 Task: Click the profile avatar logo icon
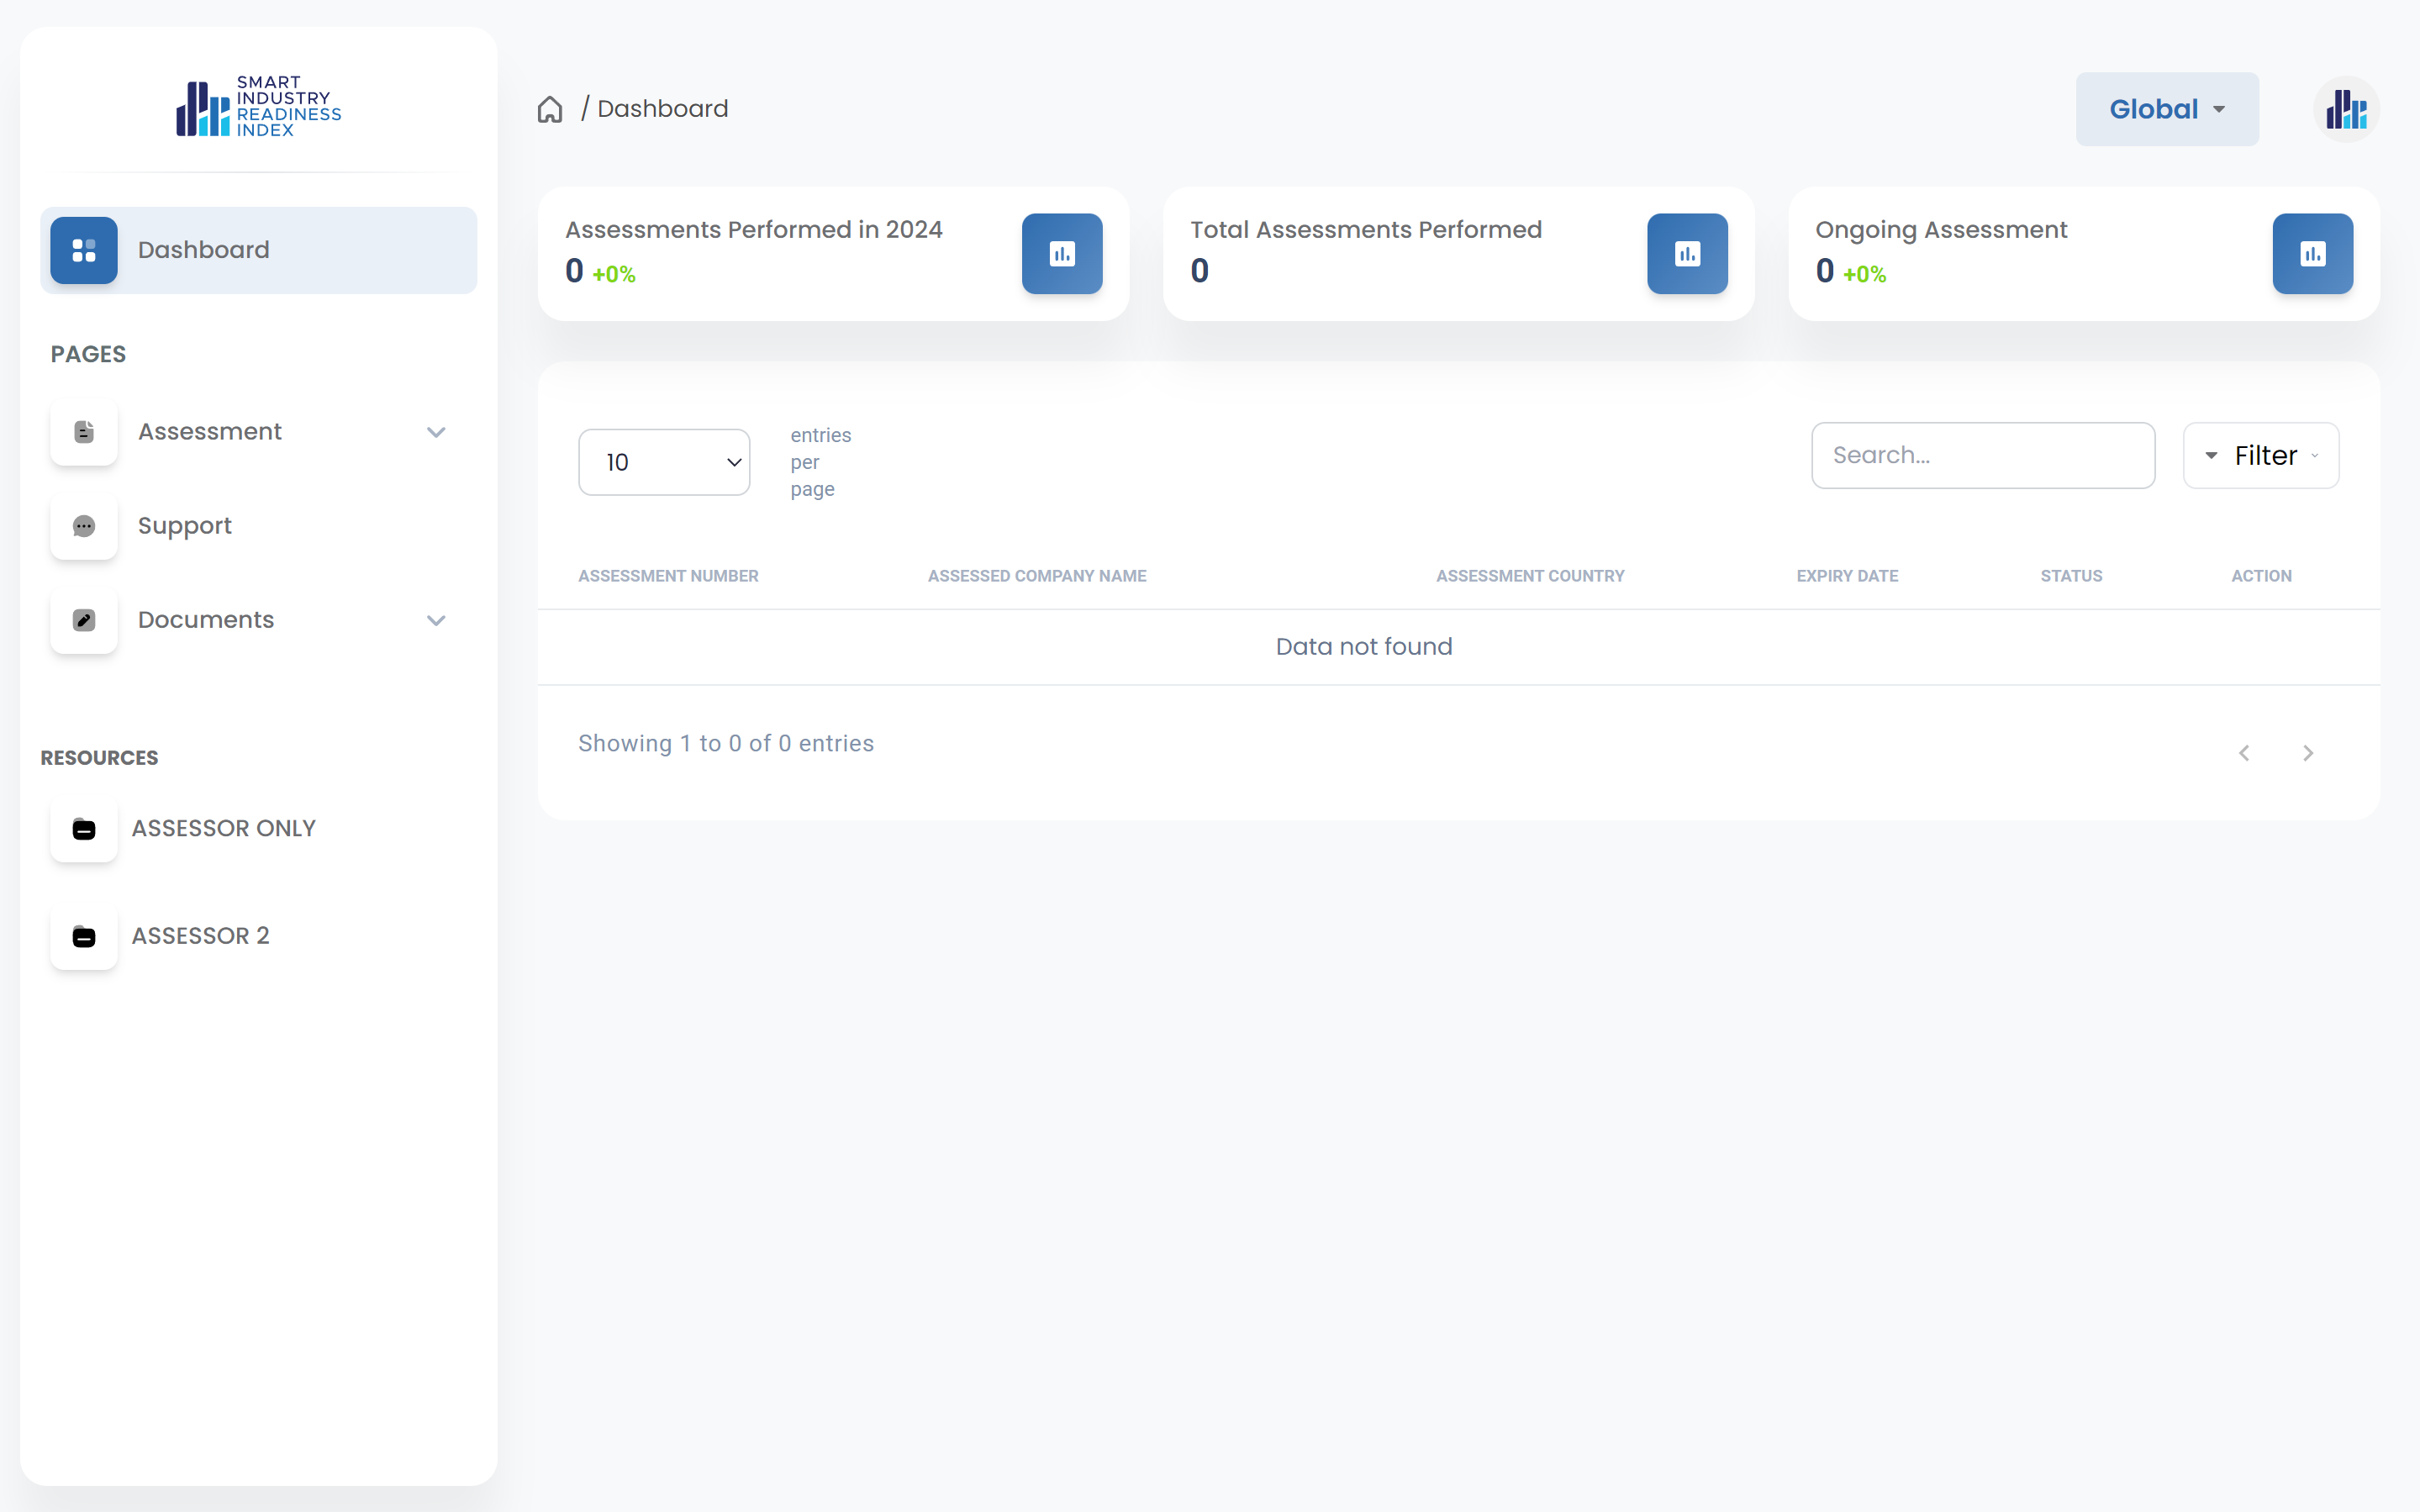2345,109
